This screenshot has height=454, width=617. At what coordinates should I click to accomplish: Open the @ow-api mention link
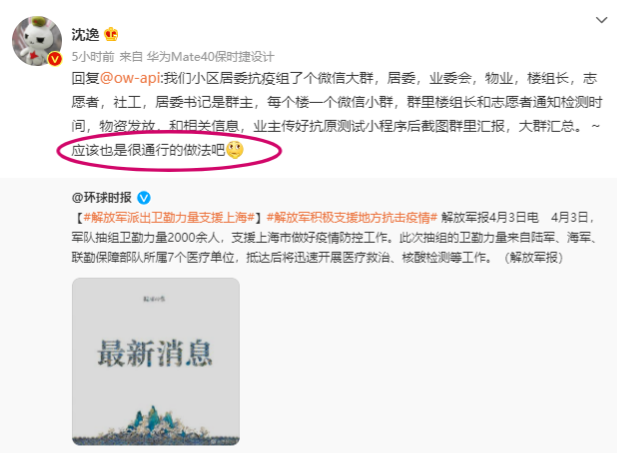pos(130,78)
